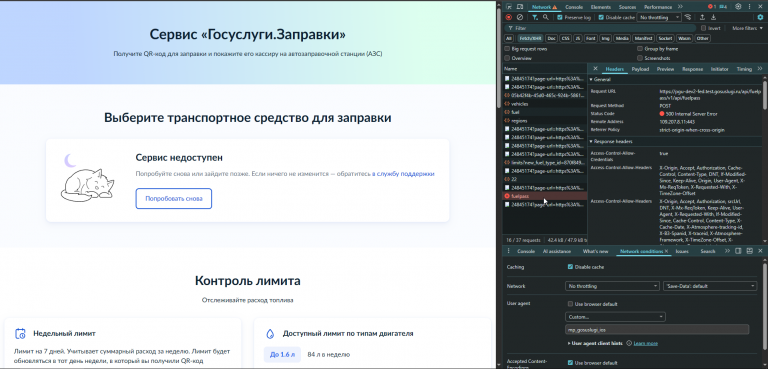This screenshot has width=768, height=369.
Task: Switch to the Payload tab
Action: (640, 69)
